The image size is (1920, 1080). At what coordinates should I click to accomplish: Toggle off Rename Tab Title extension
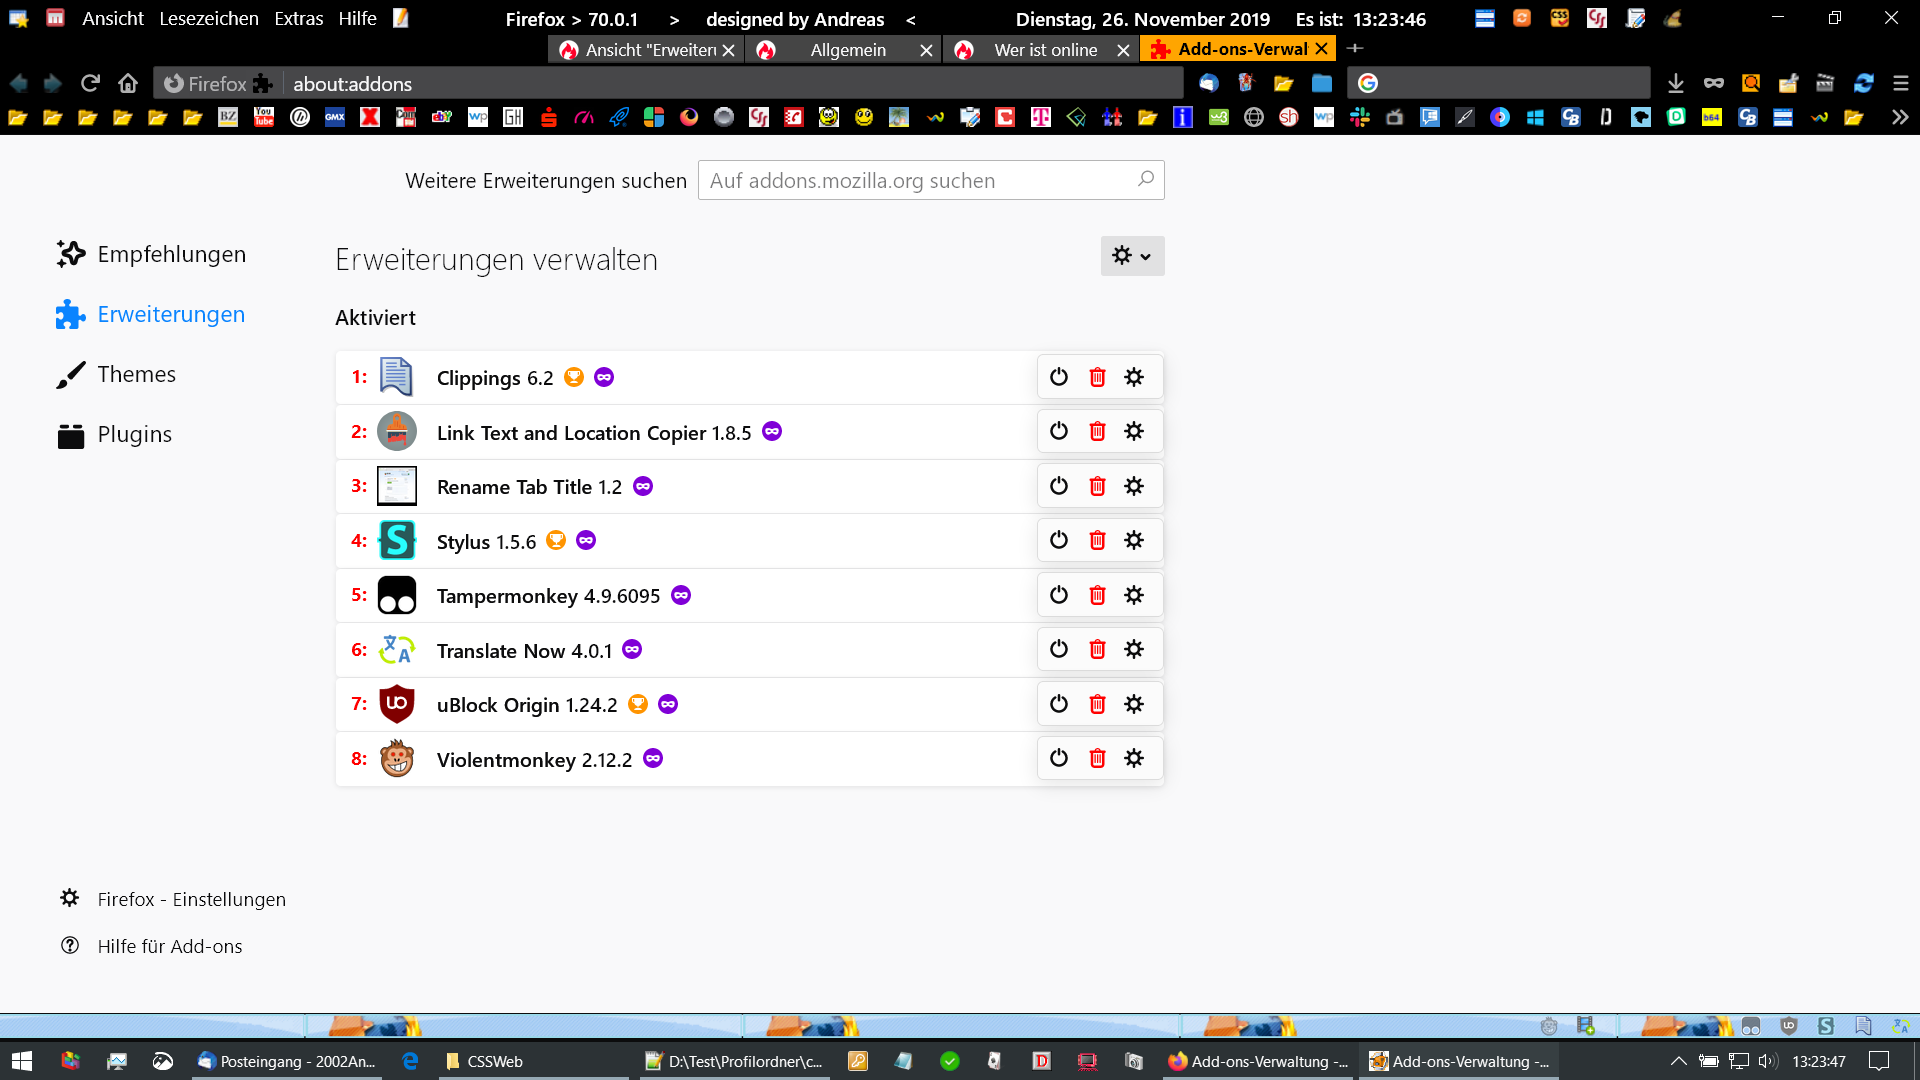1059,486
